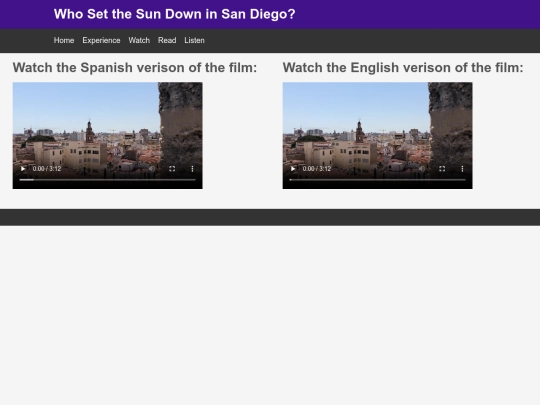Enter fullscreen on English version video

point(442,169)
